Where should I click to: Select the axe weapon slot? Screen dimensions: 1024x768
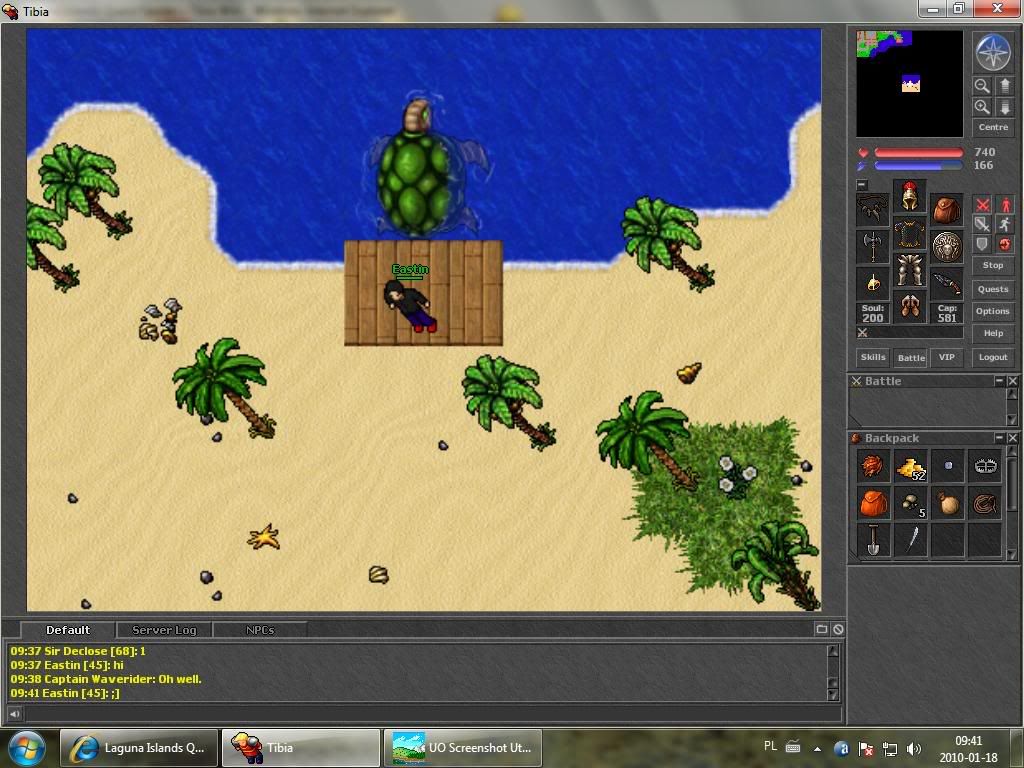point(872,246)
